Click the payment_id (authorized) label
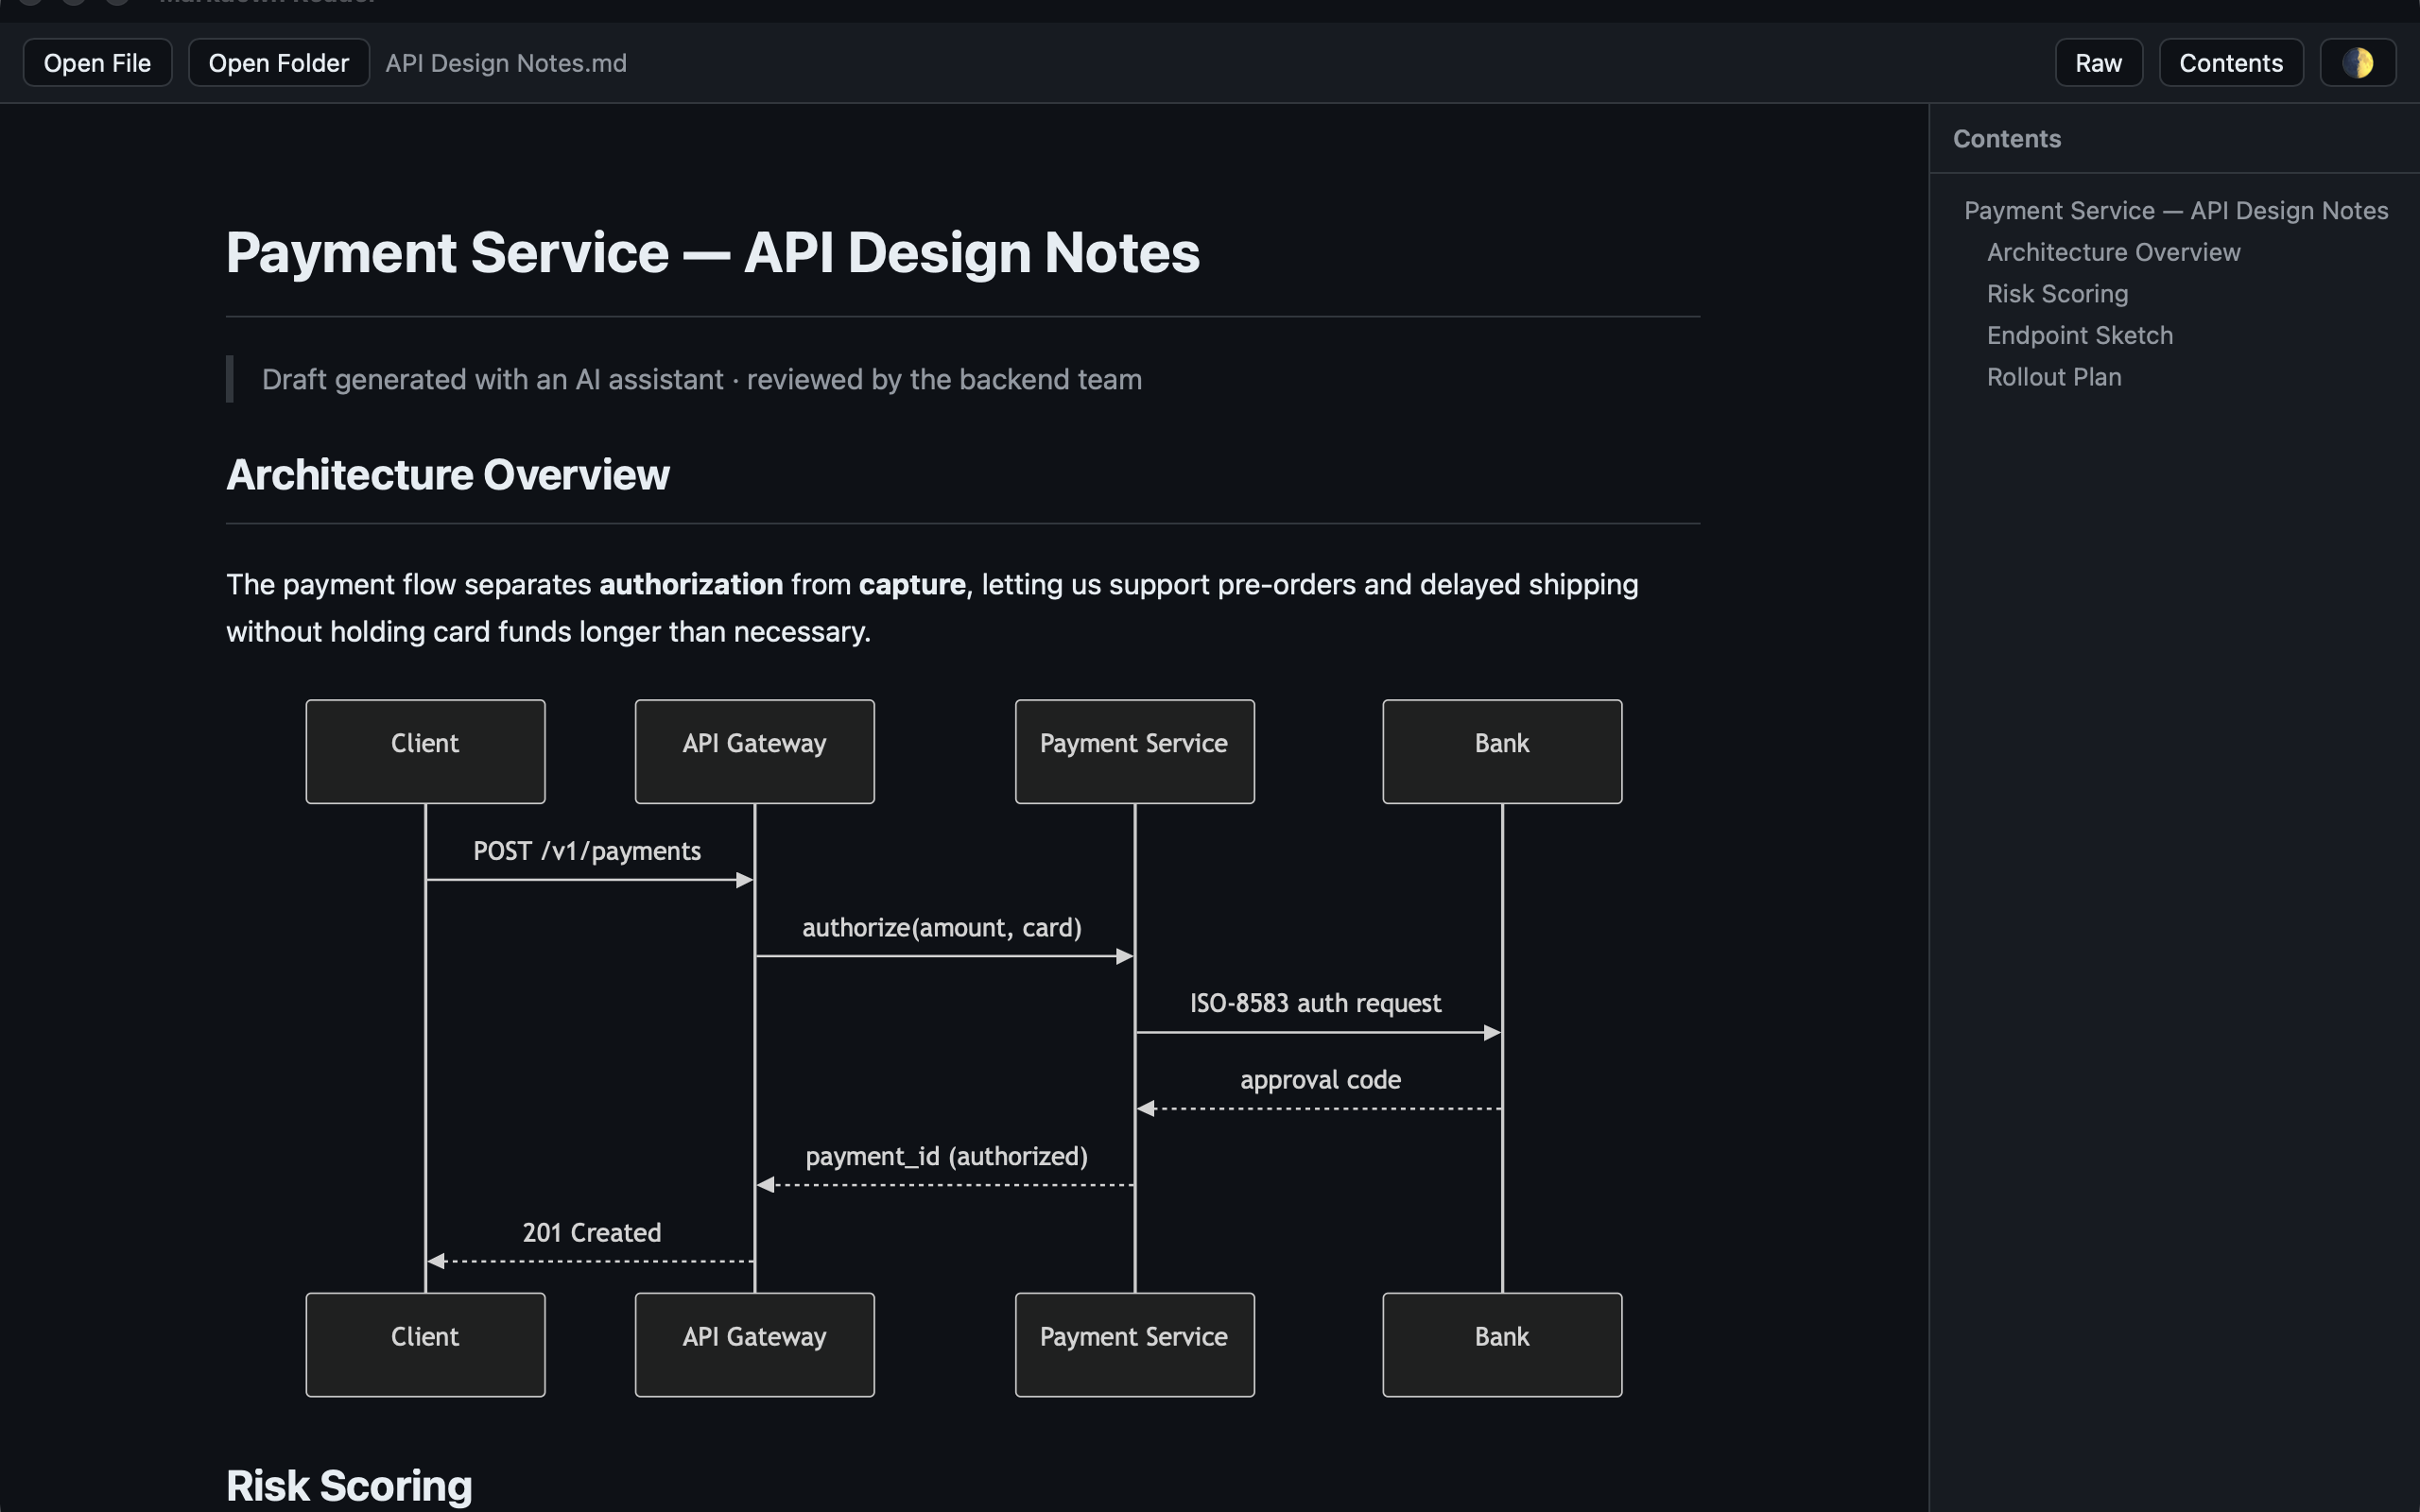The width and height of the screenshot is (2420, 1512). [x=946, y=1156]
